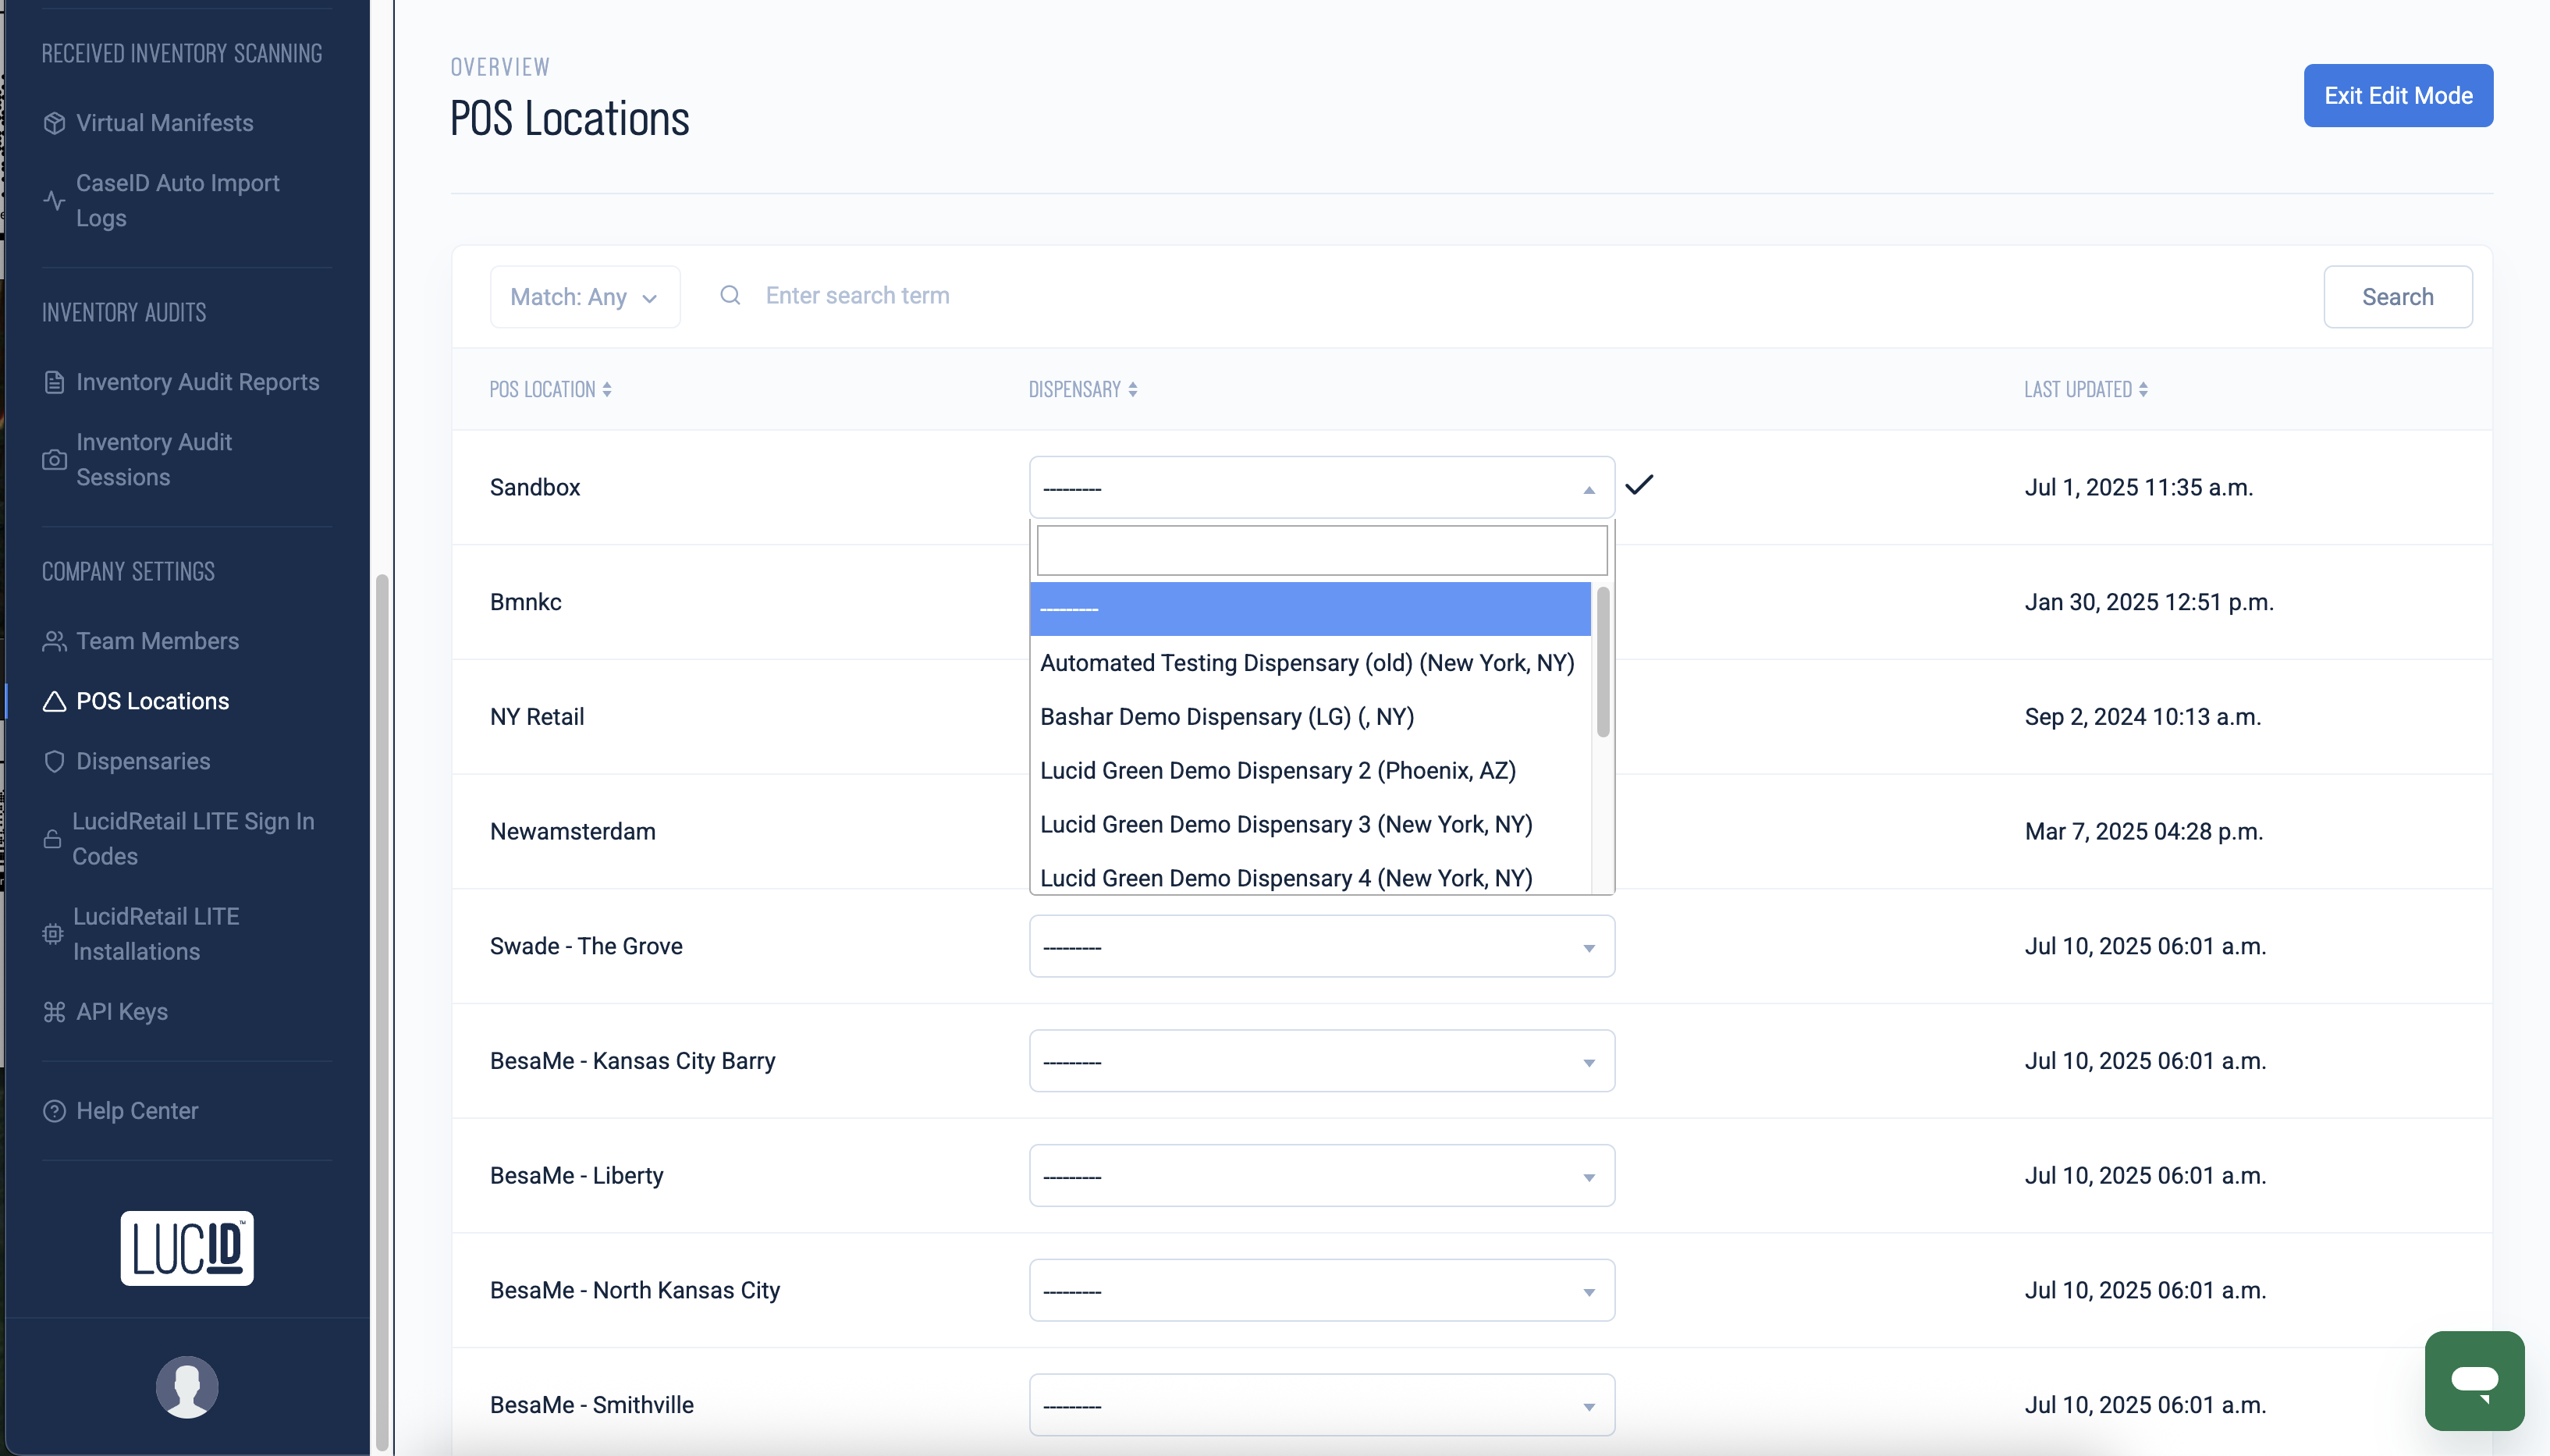This screenshot has height=1456, width=2550.
Task: Click the Search button
Action: point(2398,297)
